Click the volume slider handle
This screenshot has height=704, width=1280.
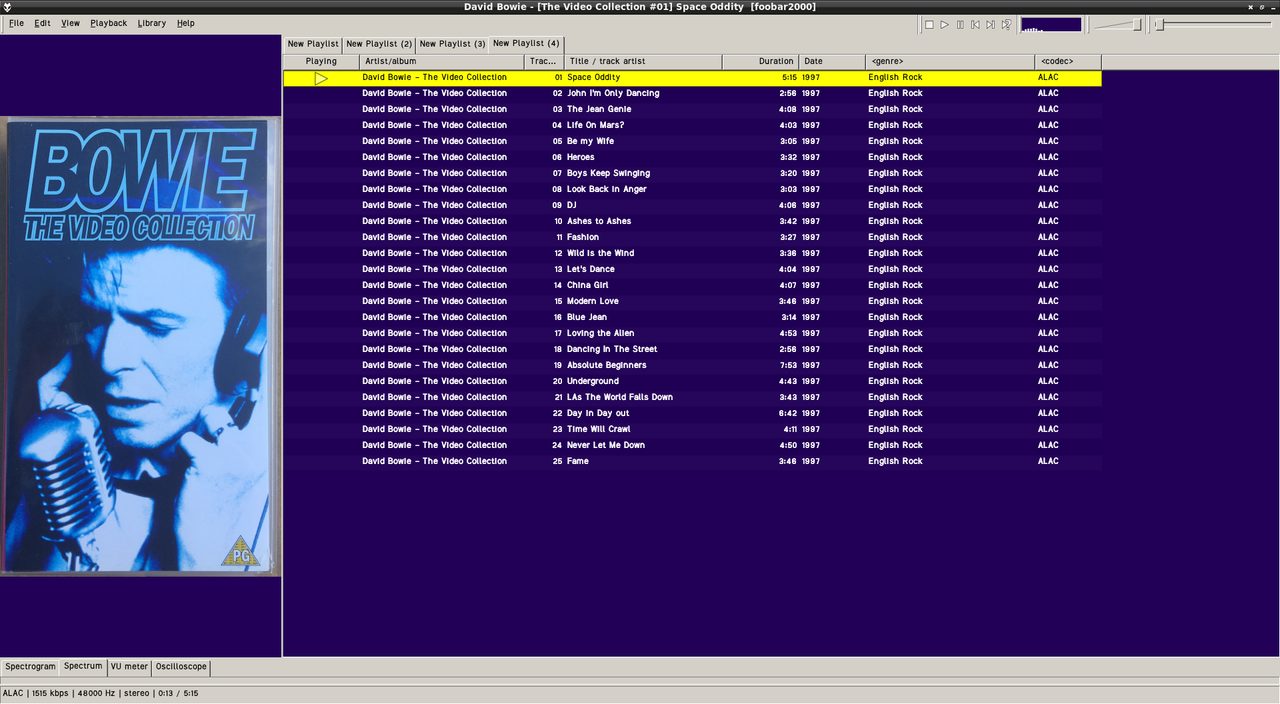1137,24
